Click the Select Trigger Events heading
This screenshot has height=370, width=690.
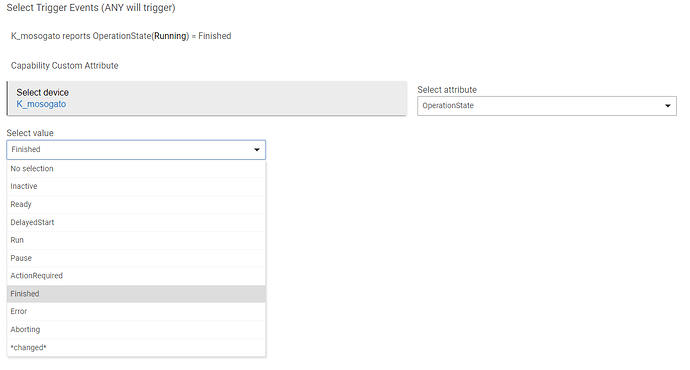[x=91, y=8]
